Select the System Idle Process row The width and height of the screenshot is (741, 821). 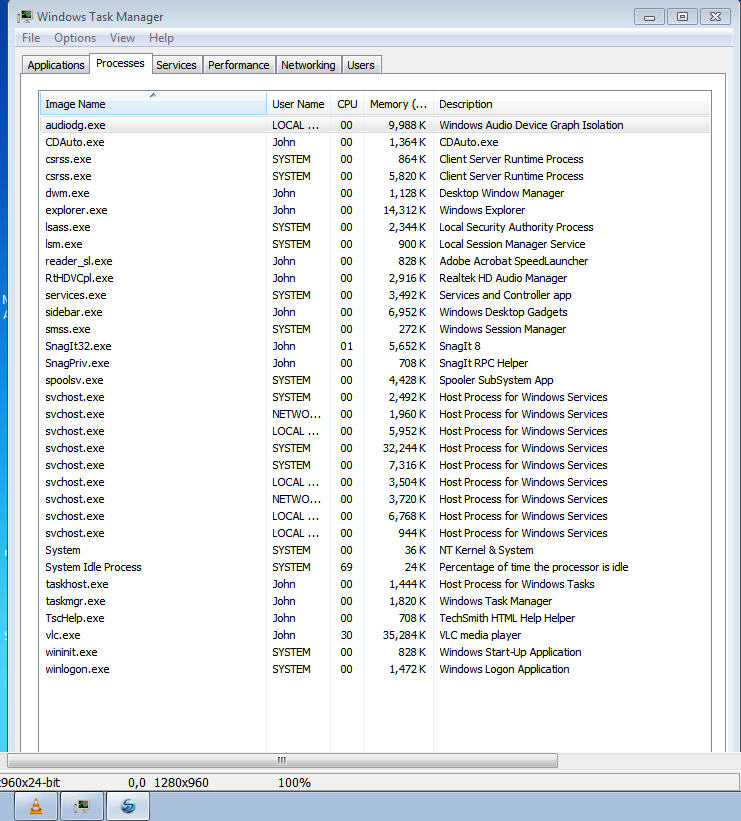tap(375, 567)
